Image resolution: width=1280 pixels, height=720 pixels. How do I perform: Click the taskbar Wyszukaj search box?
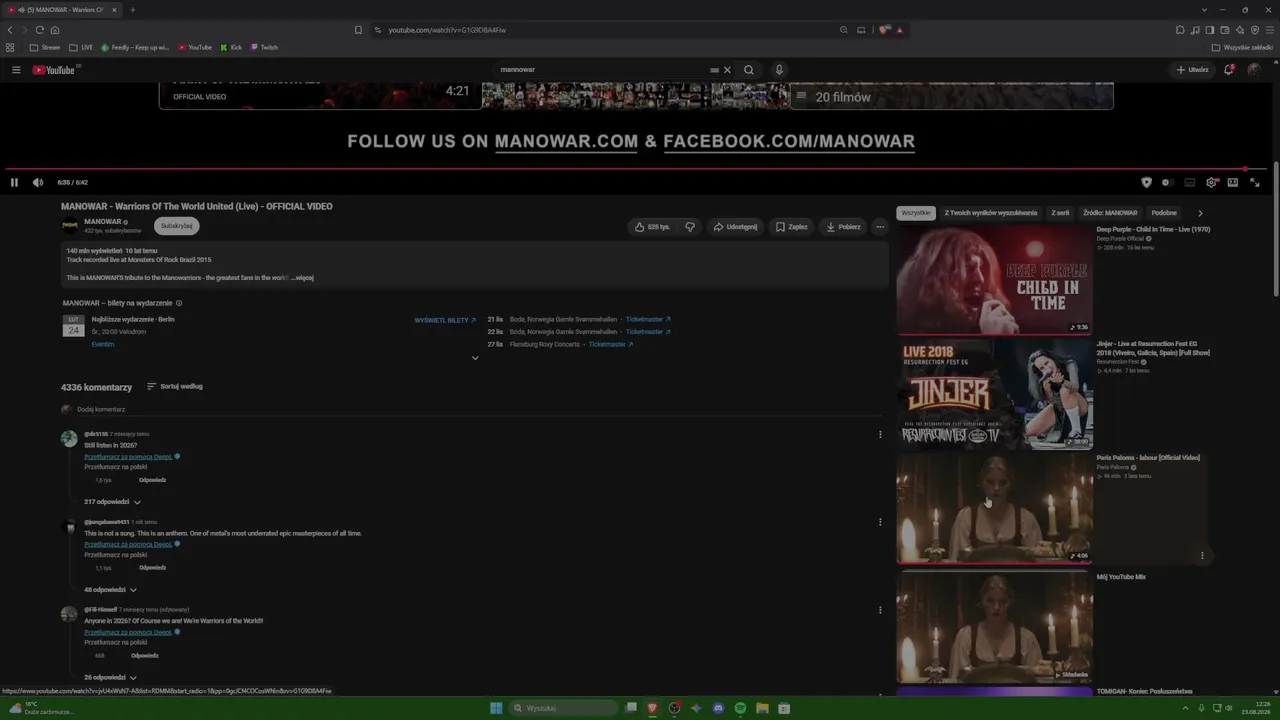coord(563,708)
